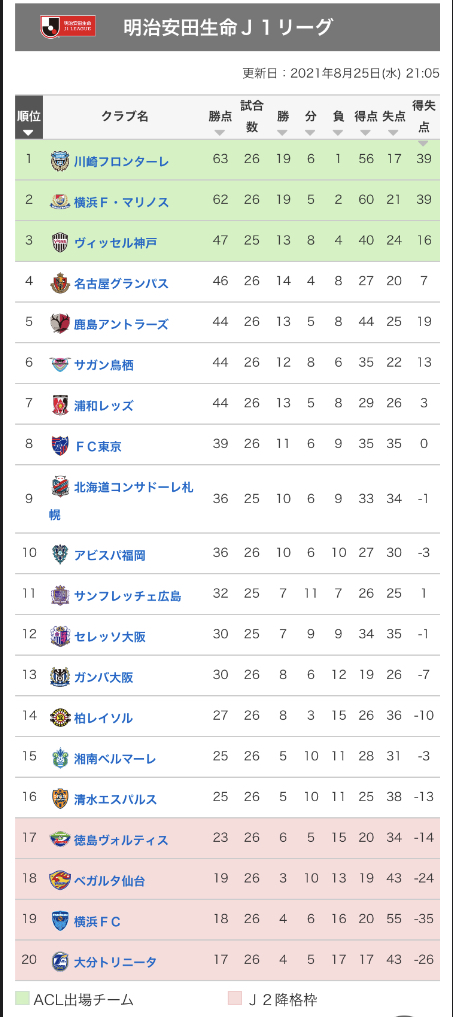Screen dimensions: 453x1017
Task: Sort table by 勝点 points arrow
Action: tap(220, 132)
